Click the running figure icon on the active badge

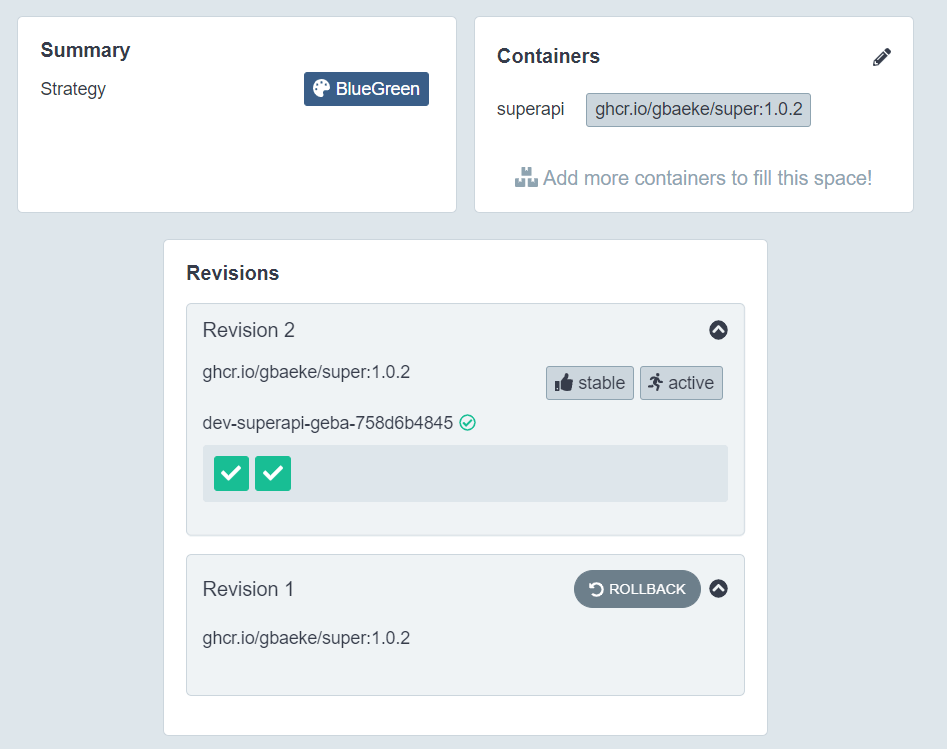(655, 382)
